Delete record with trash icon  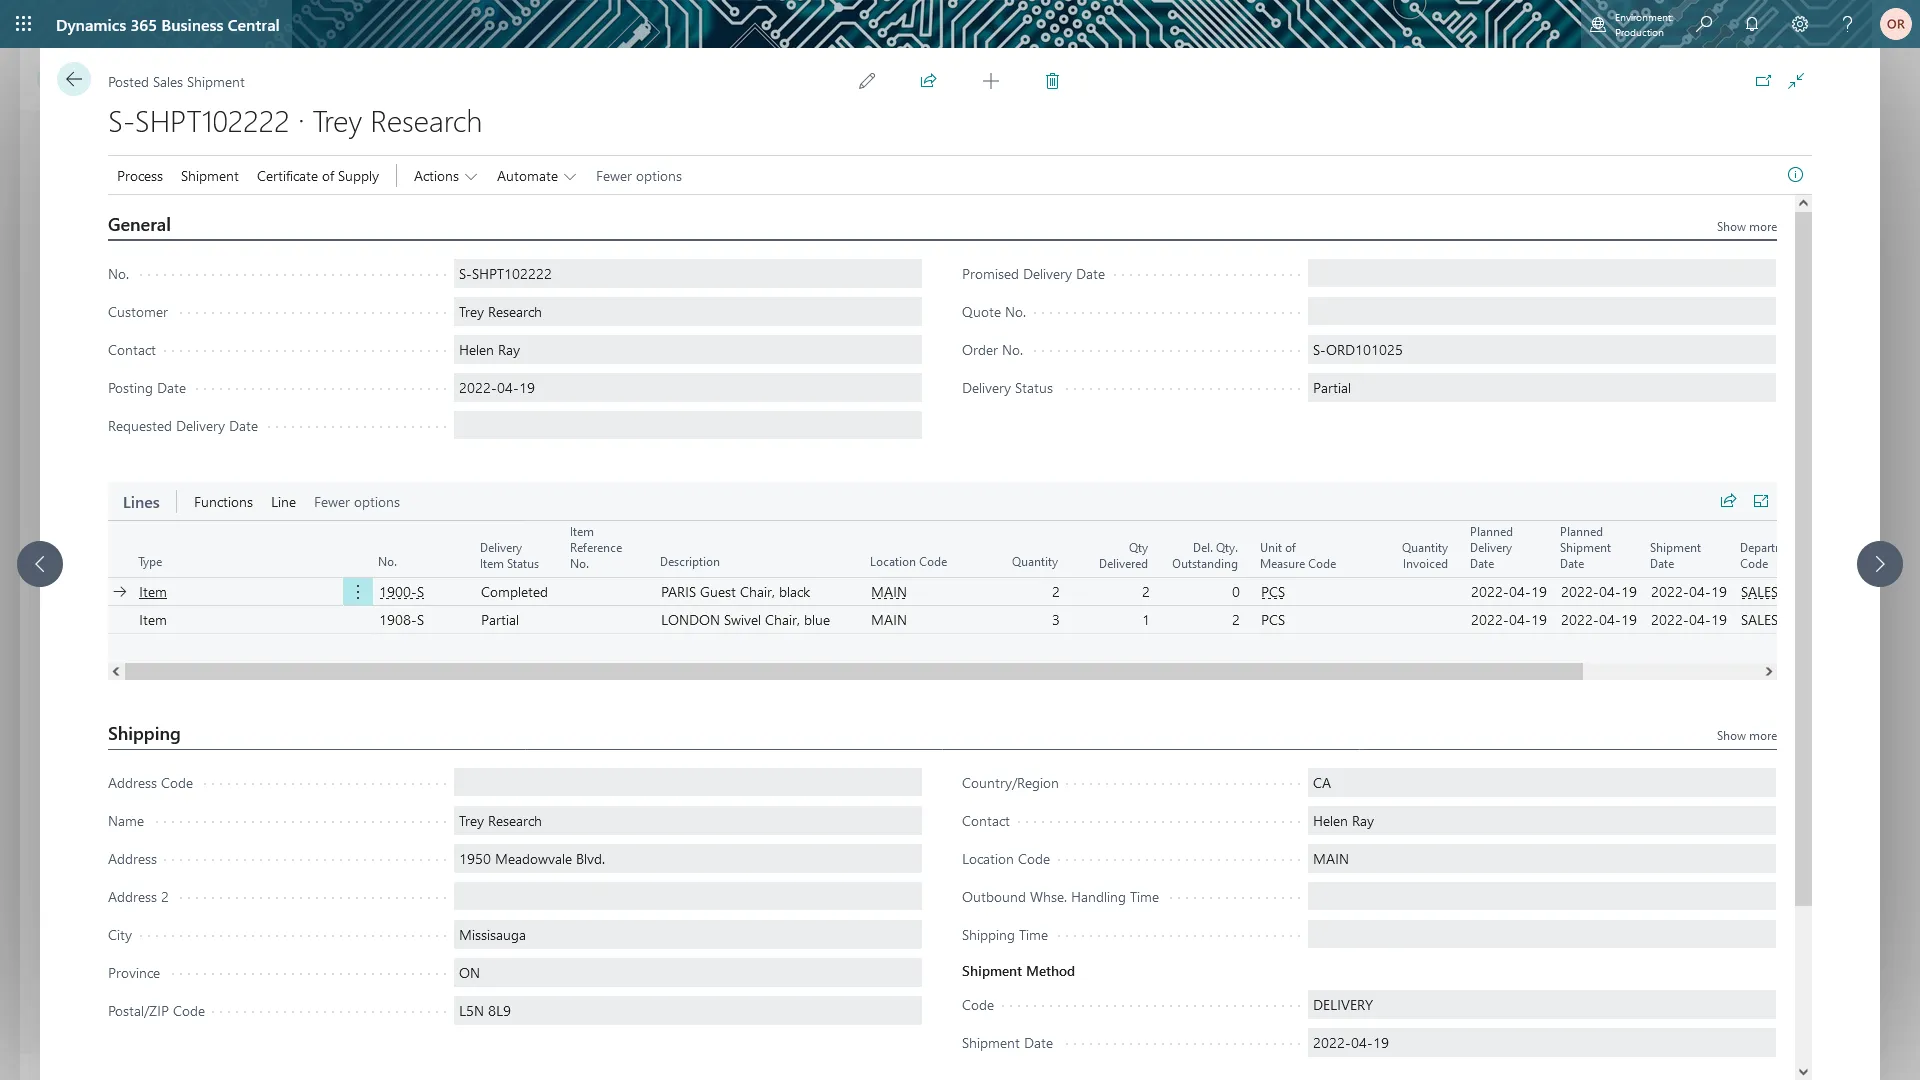coord(1052,81)
